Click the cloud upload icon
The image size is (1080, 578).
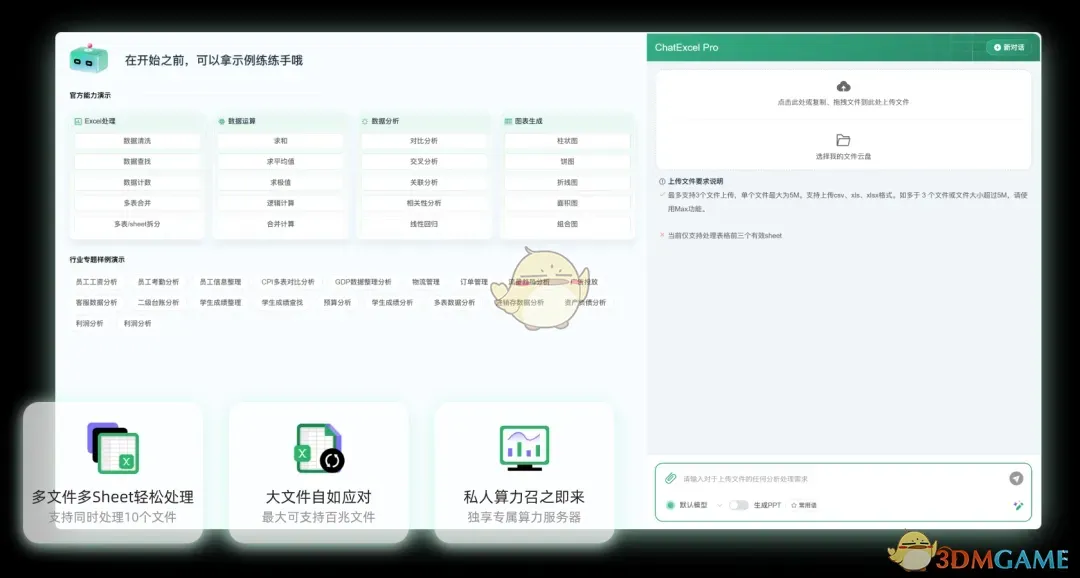click(844, 89)
